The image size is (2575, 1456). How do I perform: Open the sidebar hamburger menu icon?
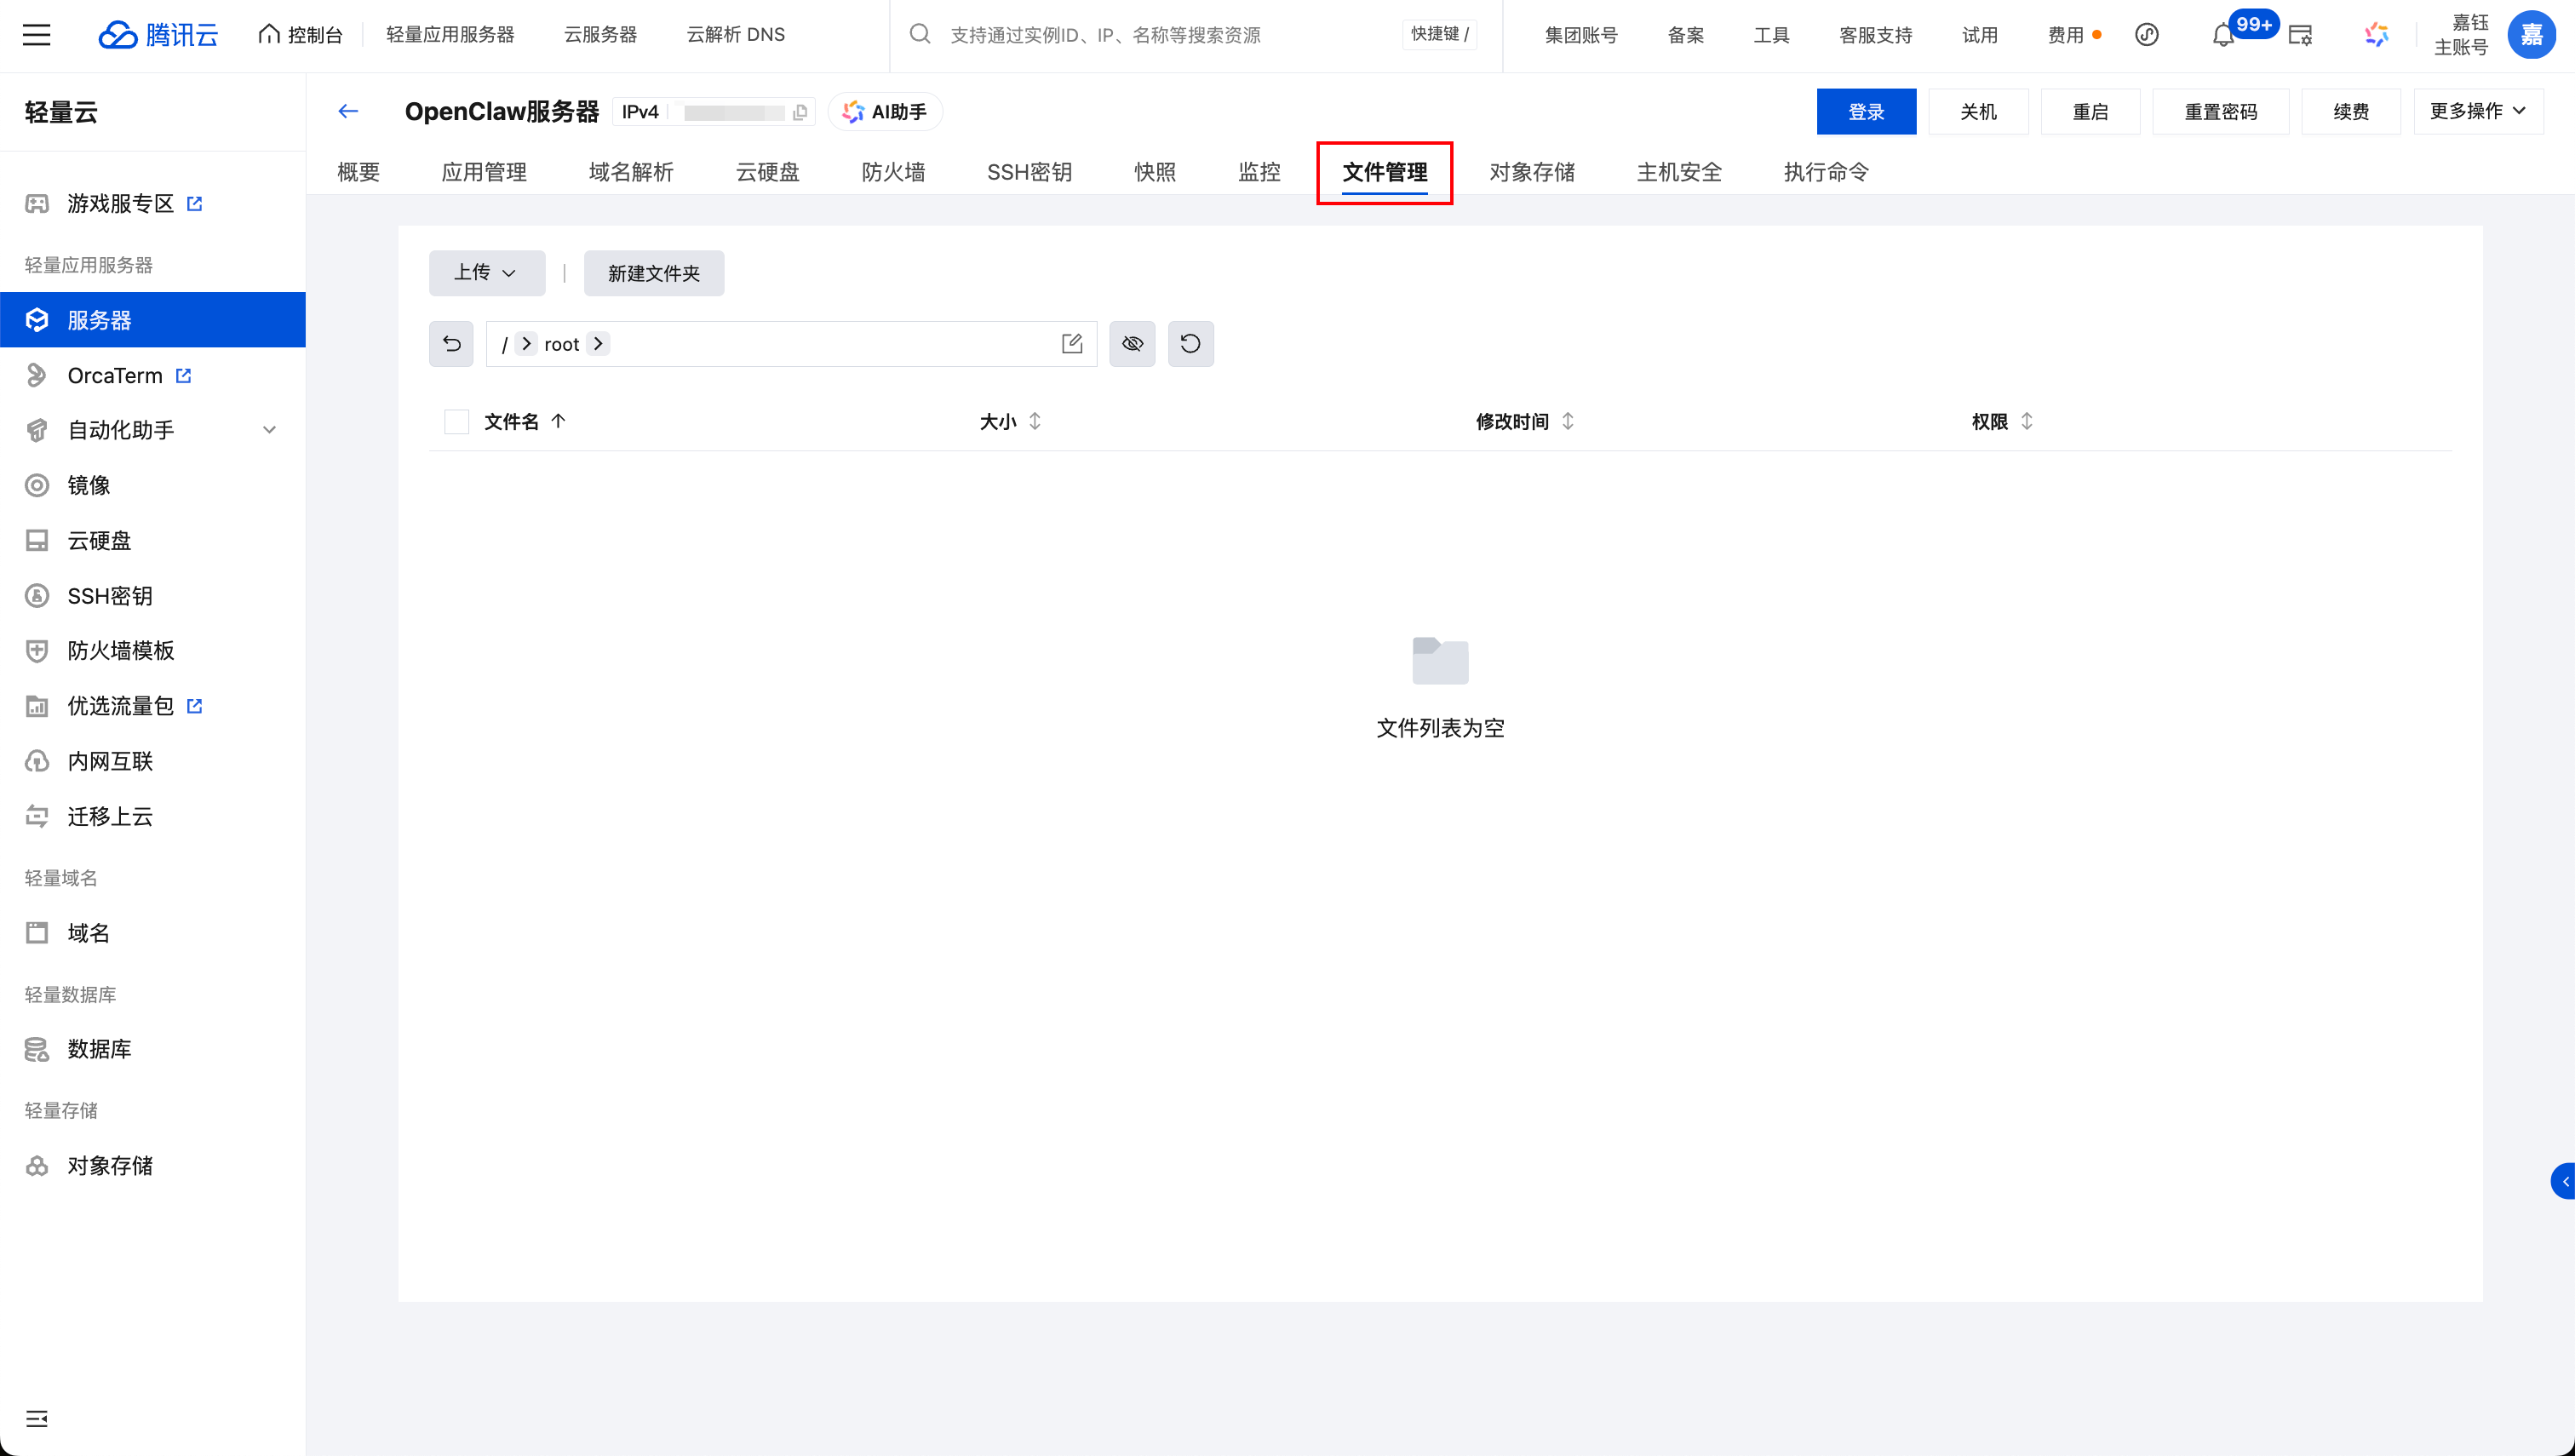pyautogui.click(x=37, y=34)
